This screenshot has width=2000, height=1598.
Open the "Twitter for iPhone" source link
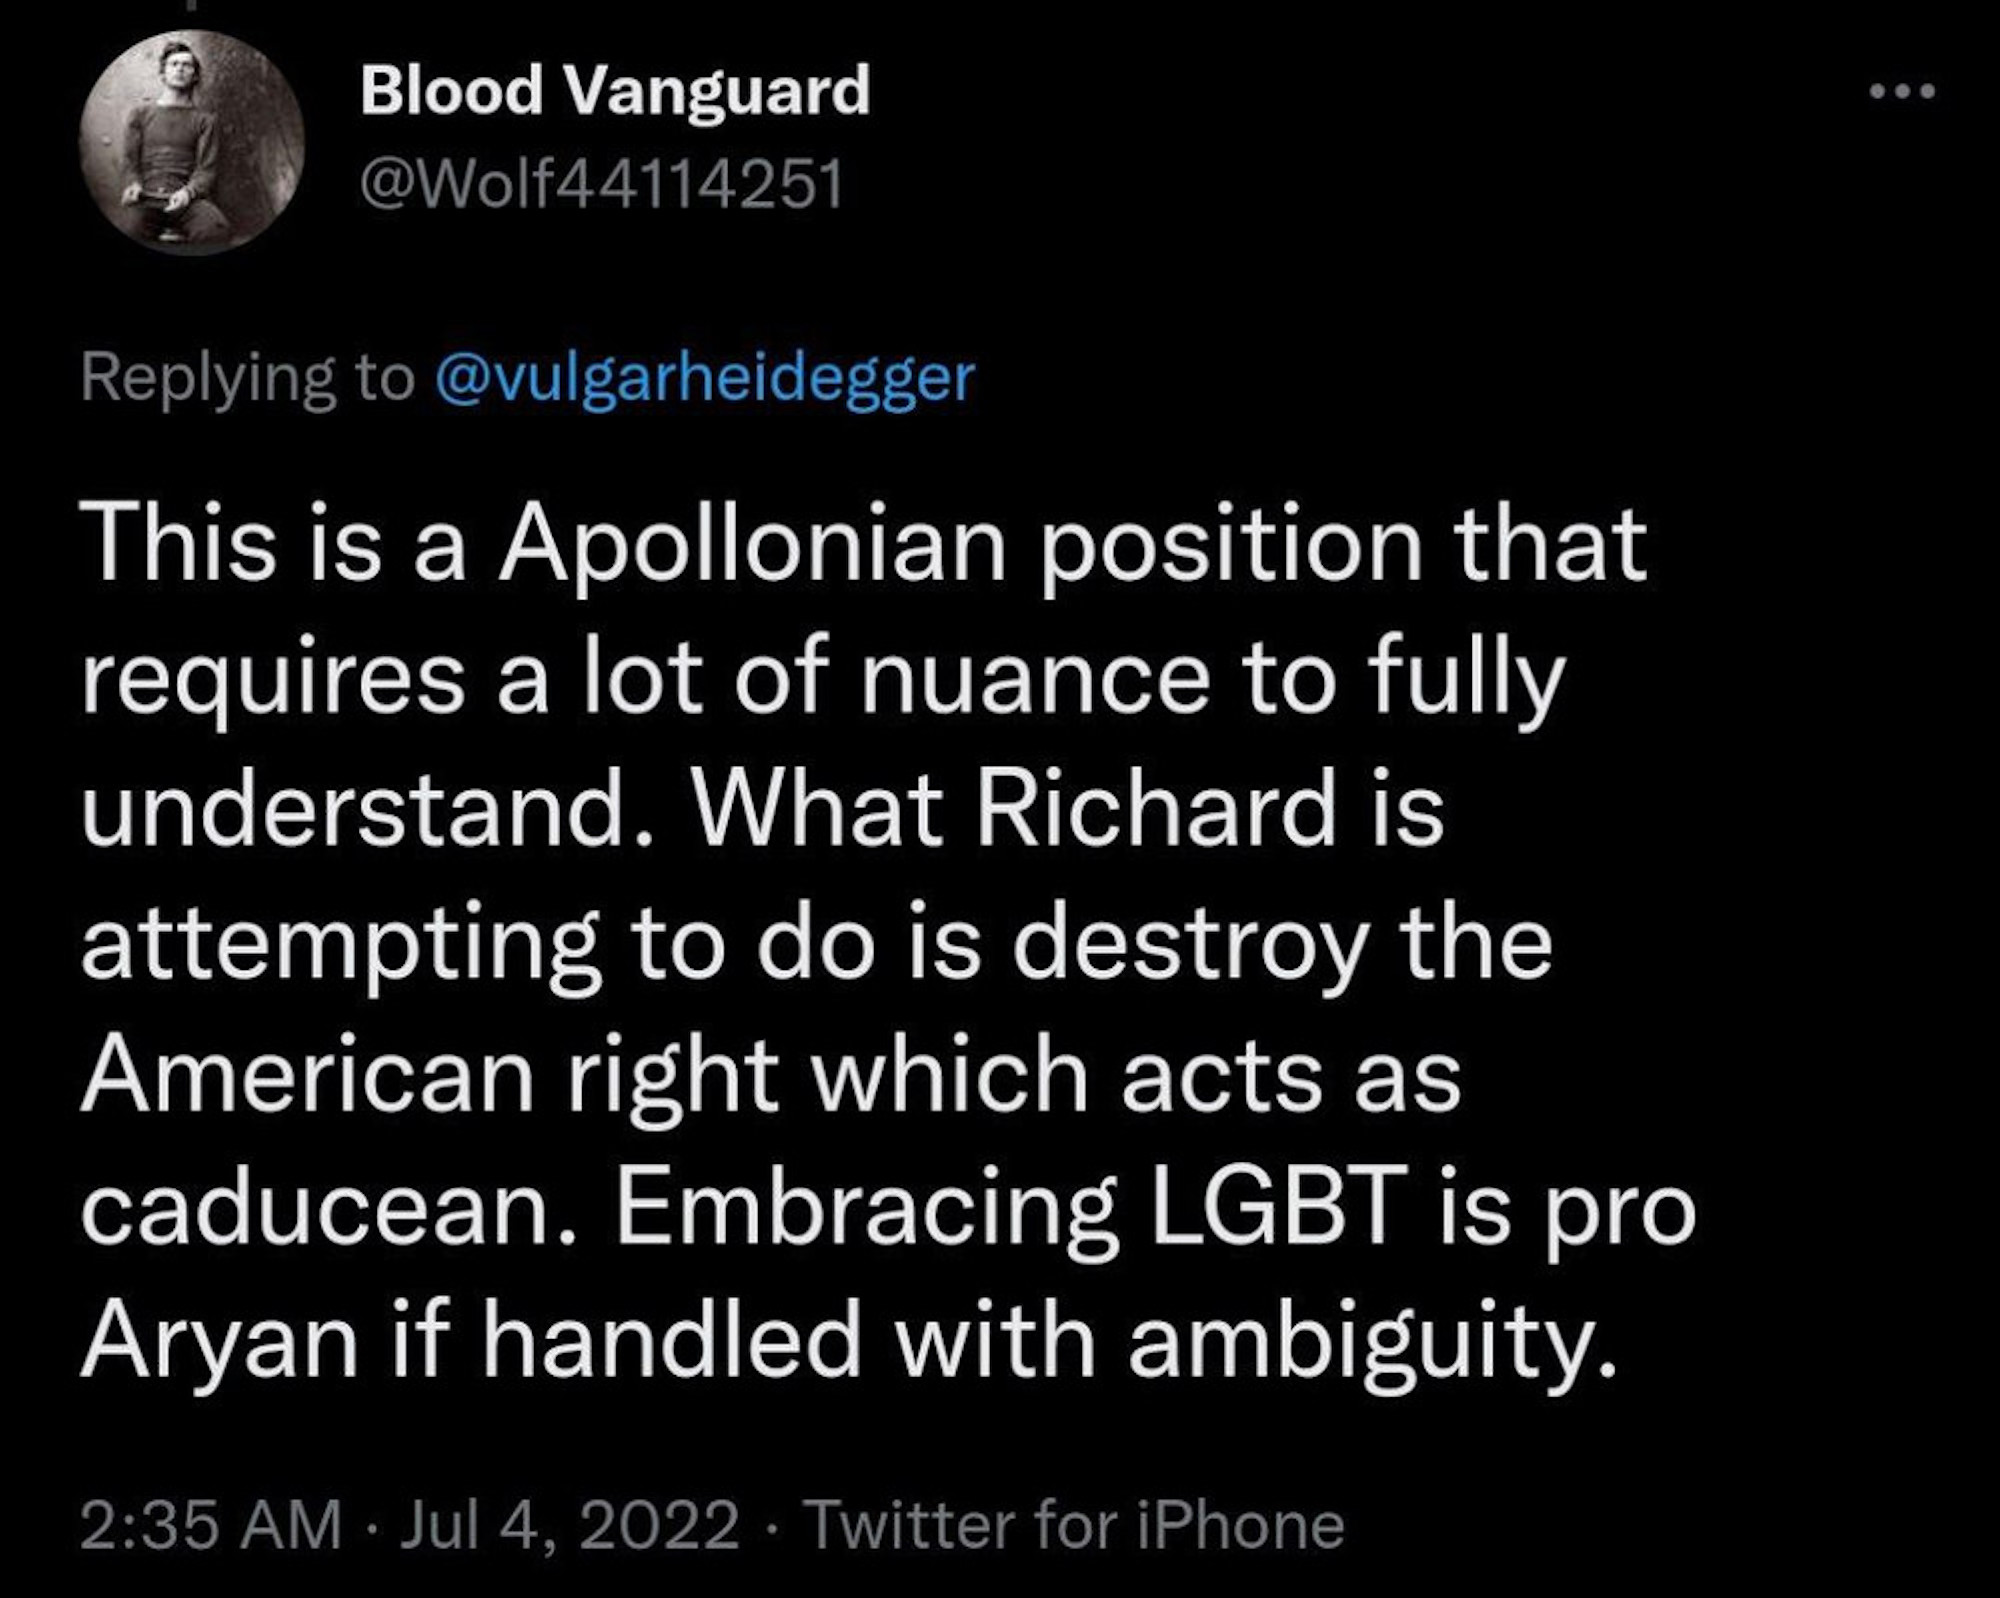point(1075,1525)
